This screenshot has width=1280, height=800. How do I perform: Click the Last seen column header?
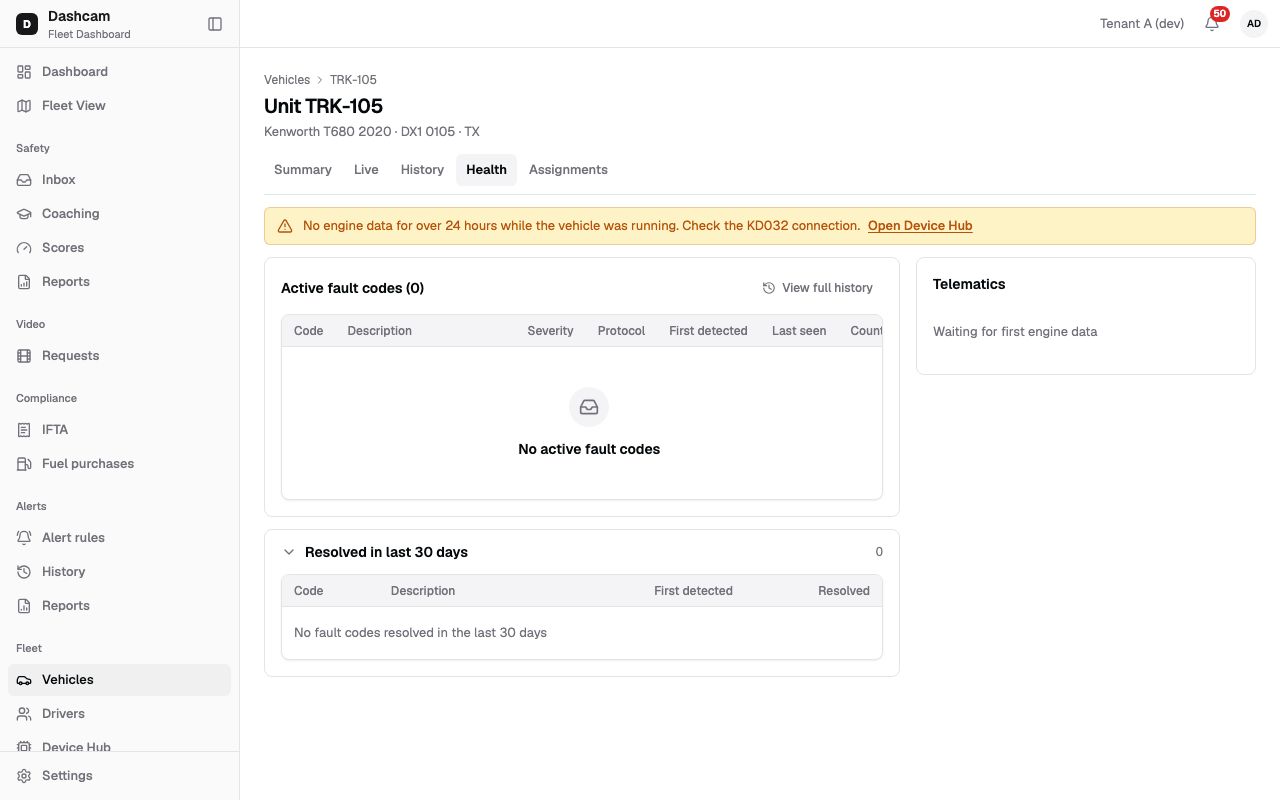pyautogui.click(x=799, y=331)
